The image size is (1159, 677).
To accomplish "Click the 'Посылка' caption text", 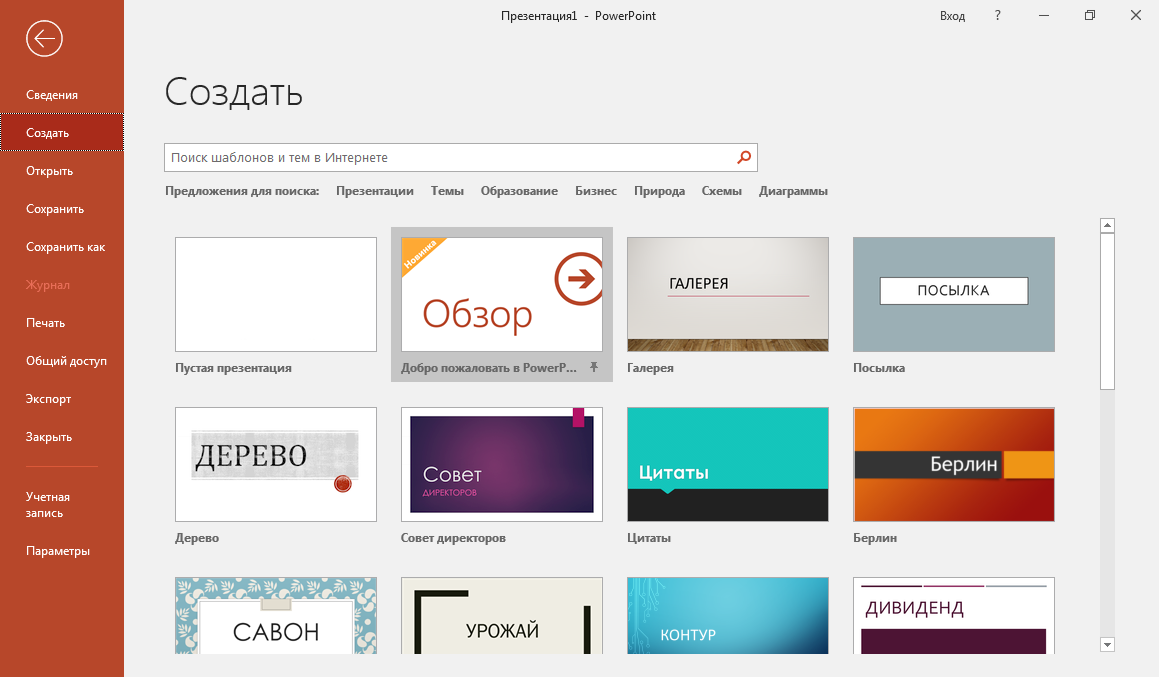I will click(x=879, y=368).
